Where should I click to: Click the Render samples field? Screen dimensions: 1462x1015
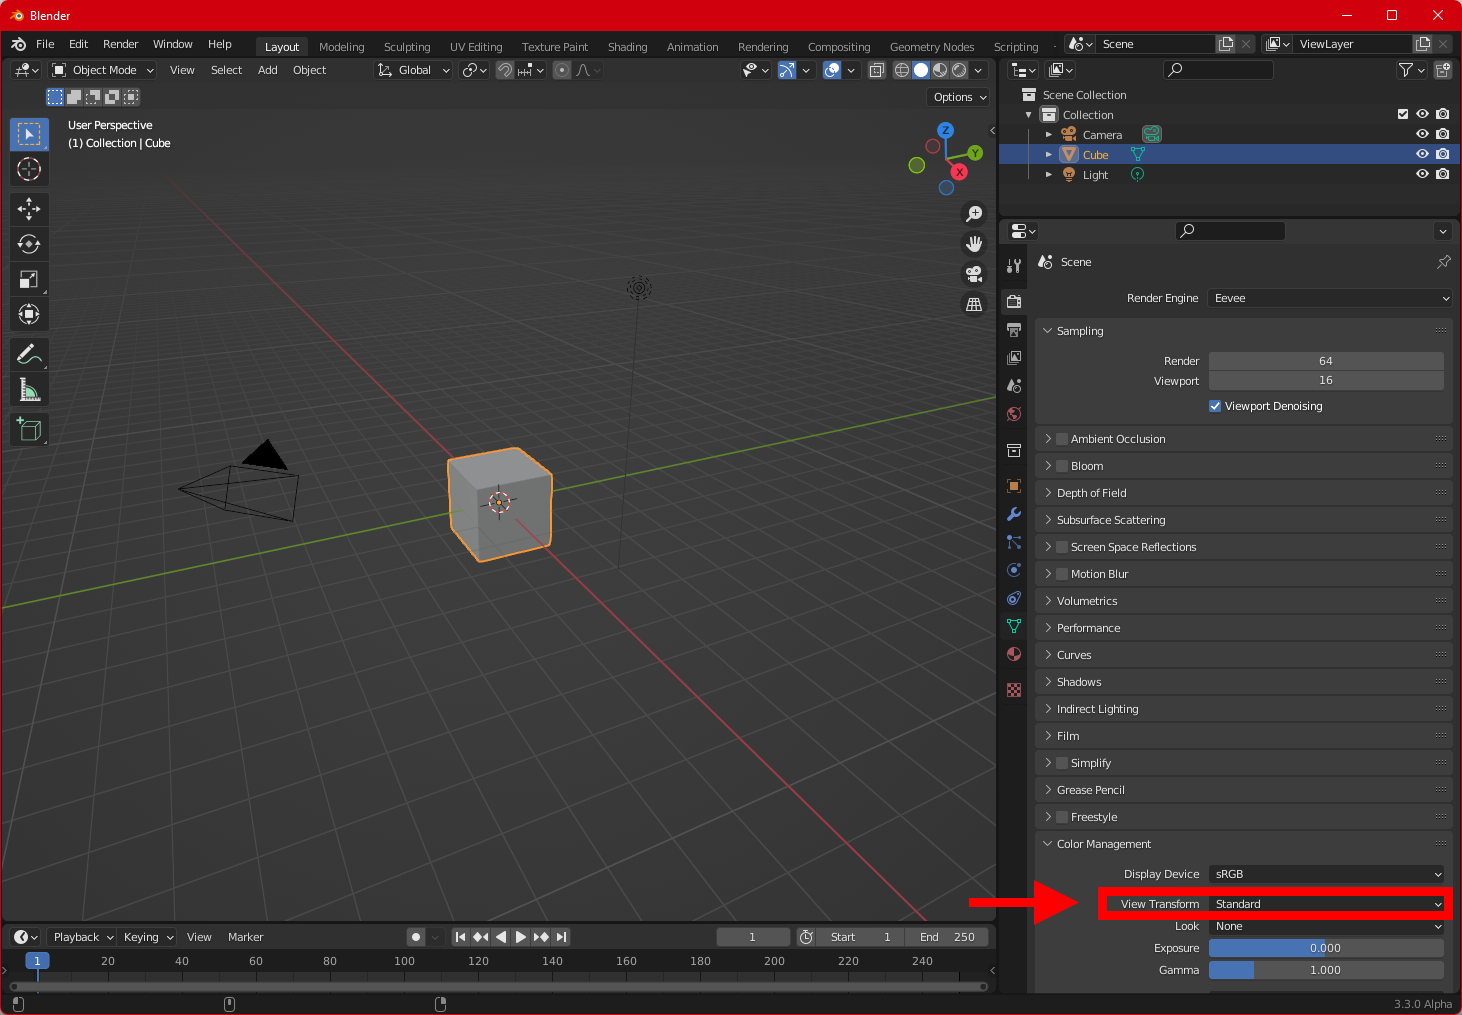[1326, 361]
